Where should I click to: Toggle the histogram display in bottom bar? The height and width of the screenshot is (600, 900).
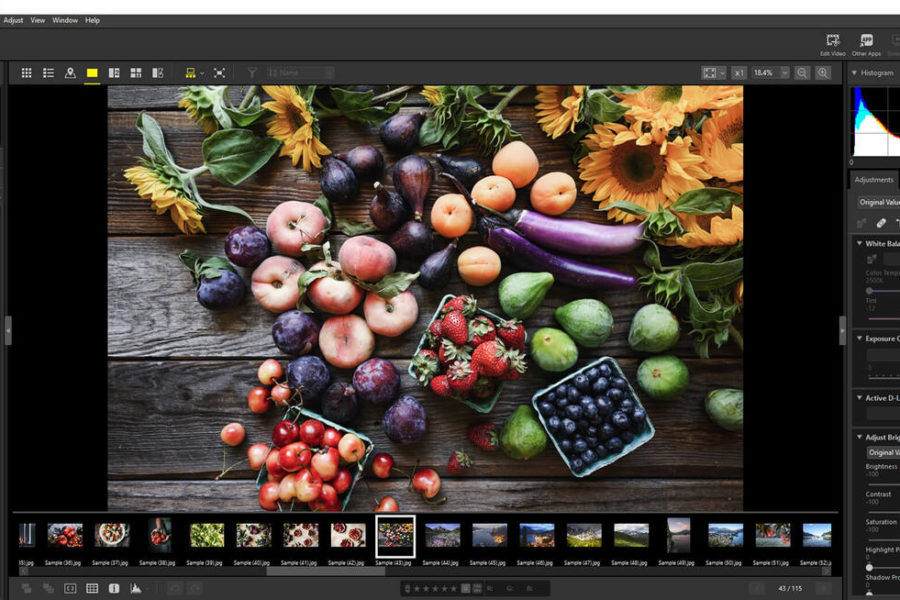pos(136,589)
